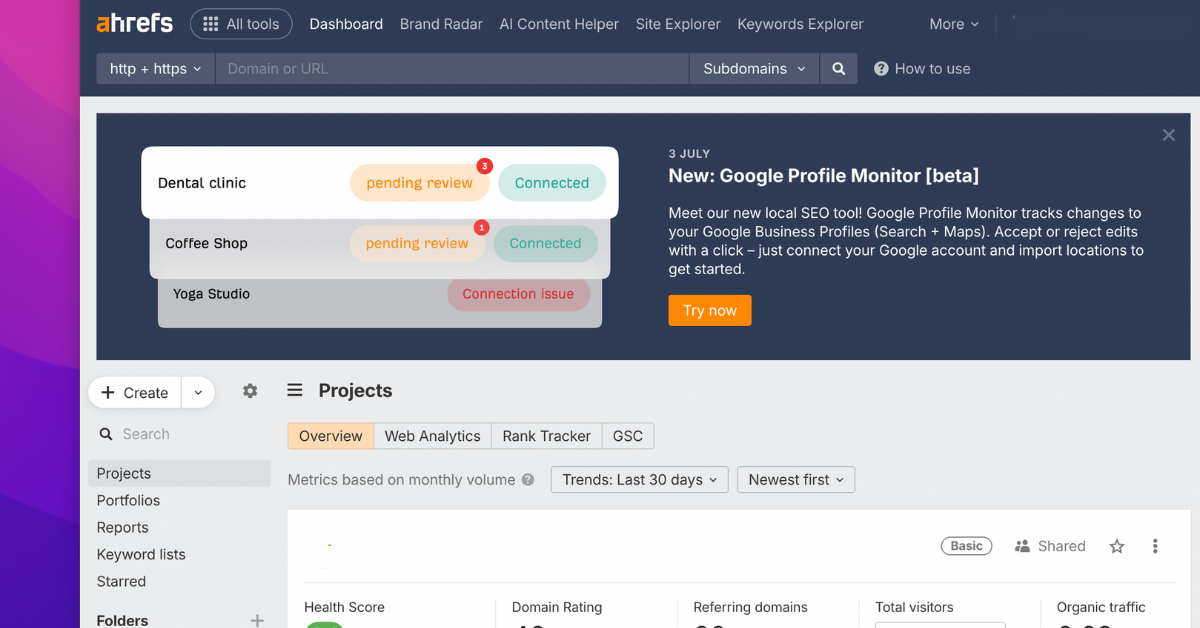Click the Health Score label
Viewport: 1200px width, 628px height.
(344, 607)
